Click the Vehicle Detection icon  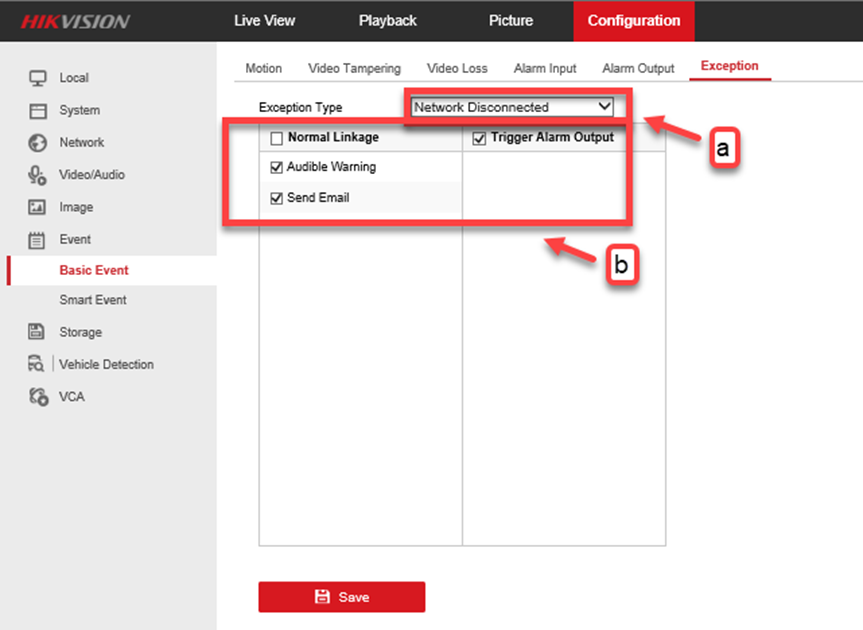tap(38, 364)
